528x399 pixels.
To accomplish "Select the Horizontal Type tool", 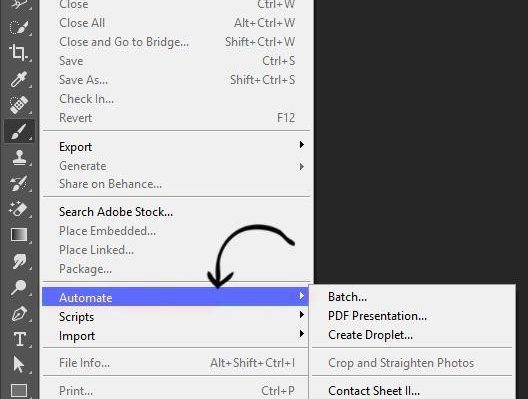I will coord(20,339).
